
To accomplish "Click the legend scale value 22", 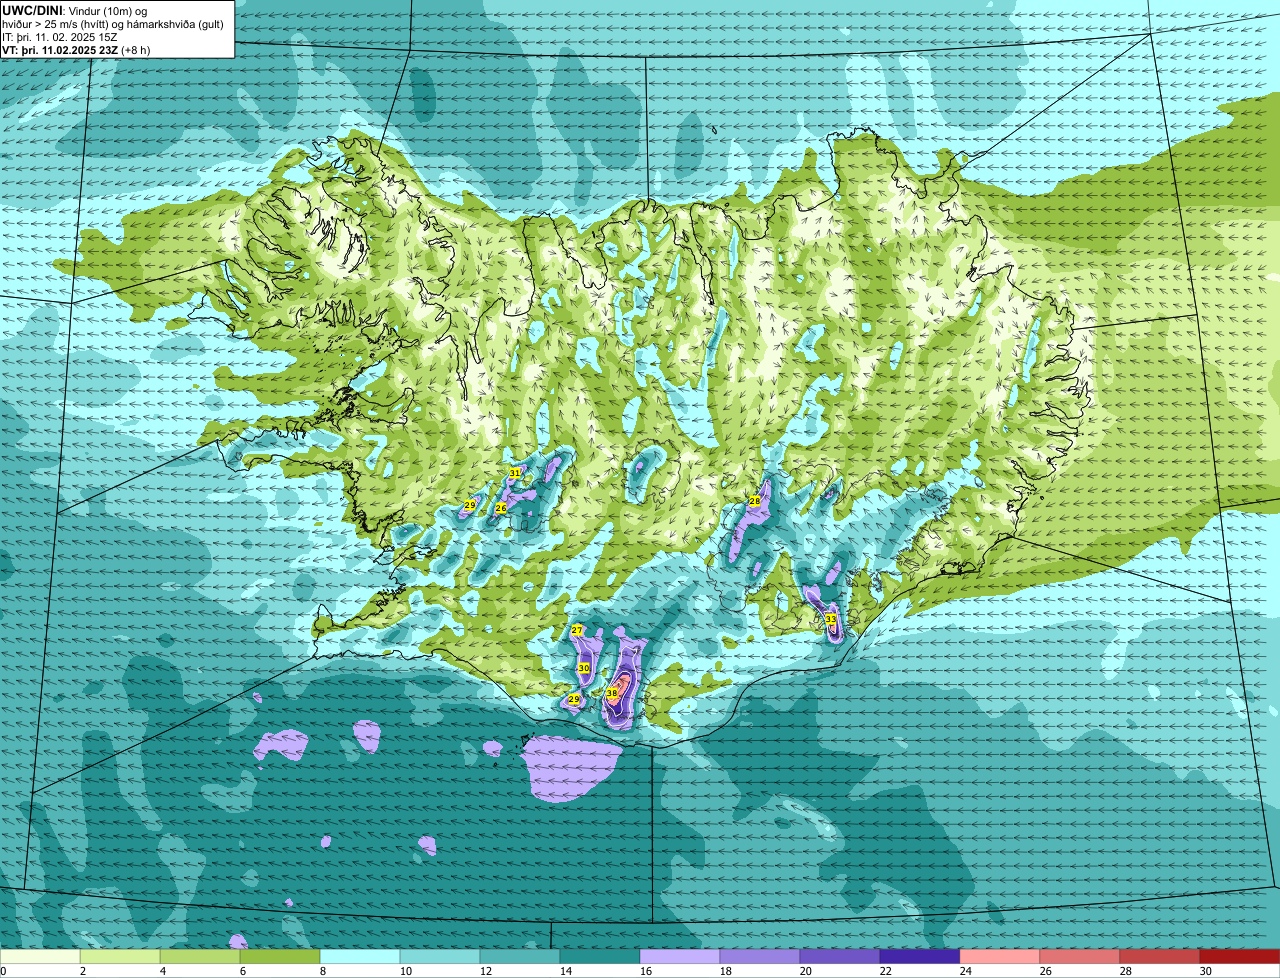I will pos(885,971).
